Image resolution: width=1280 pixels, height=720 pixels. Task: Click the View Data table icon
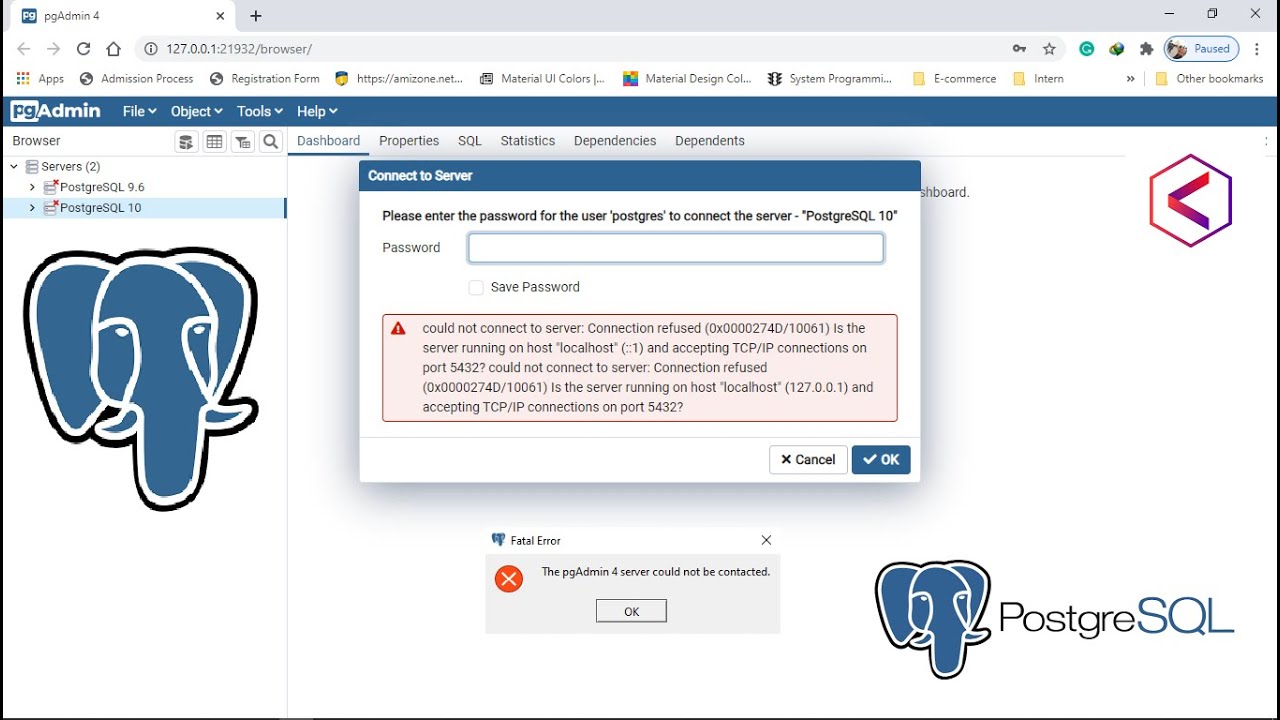[214, 142]
